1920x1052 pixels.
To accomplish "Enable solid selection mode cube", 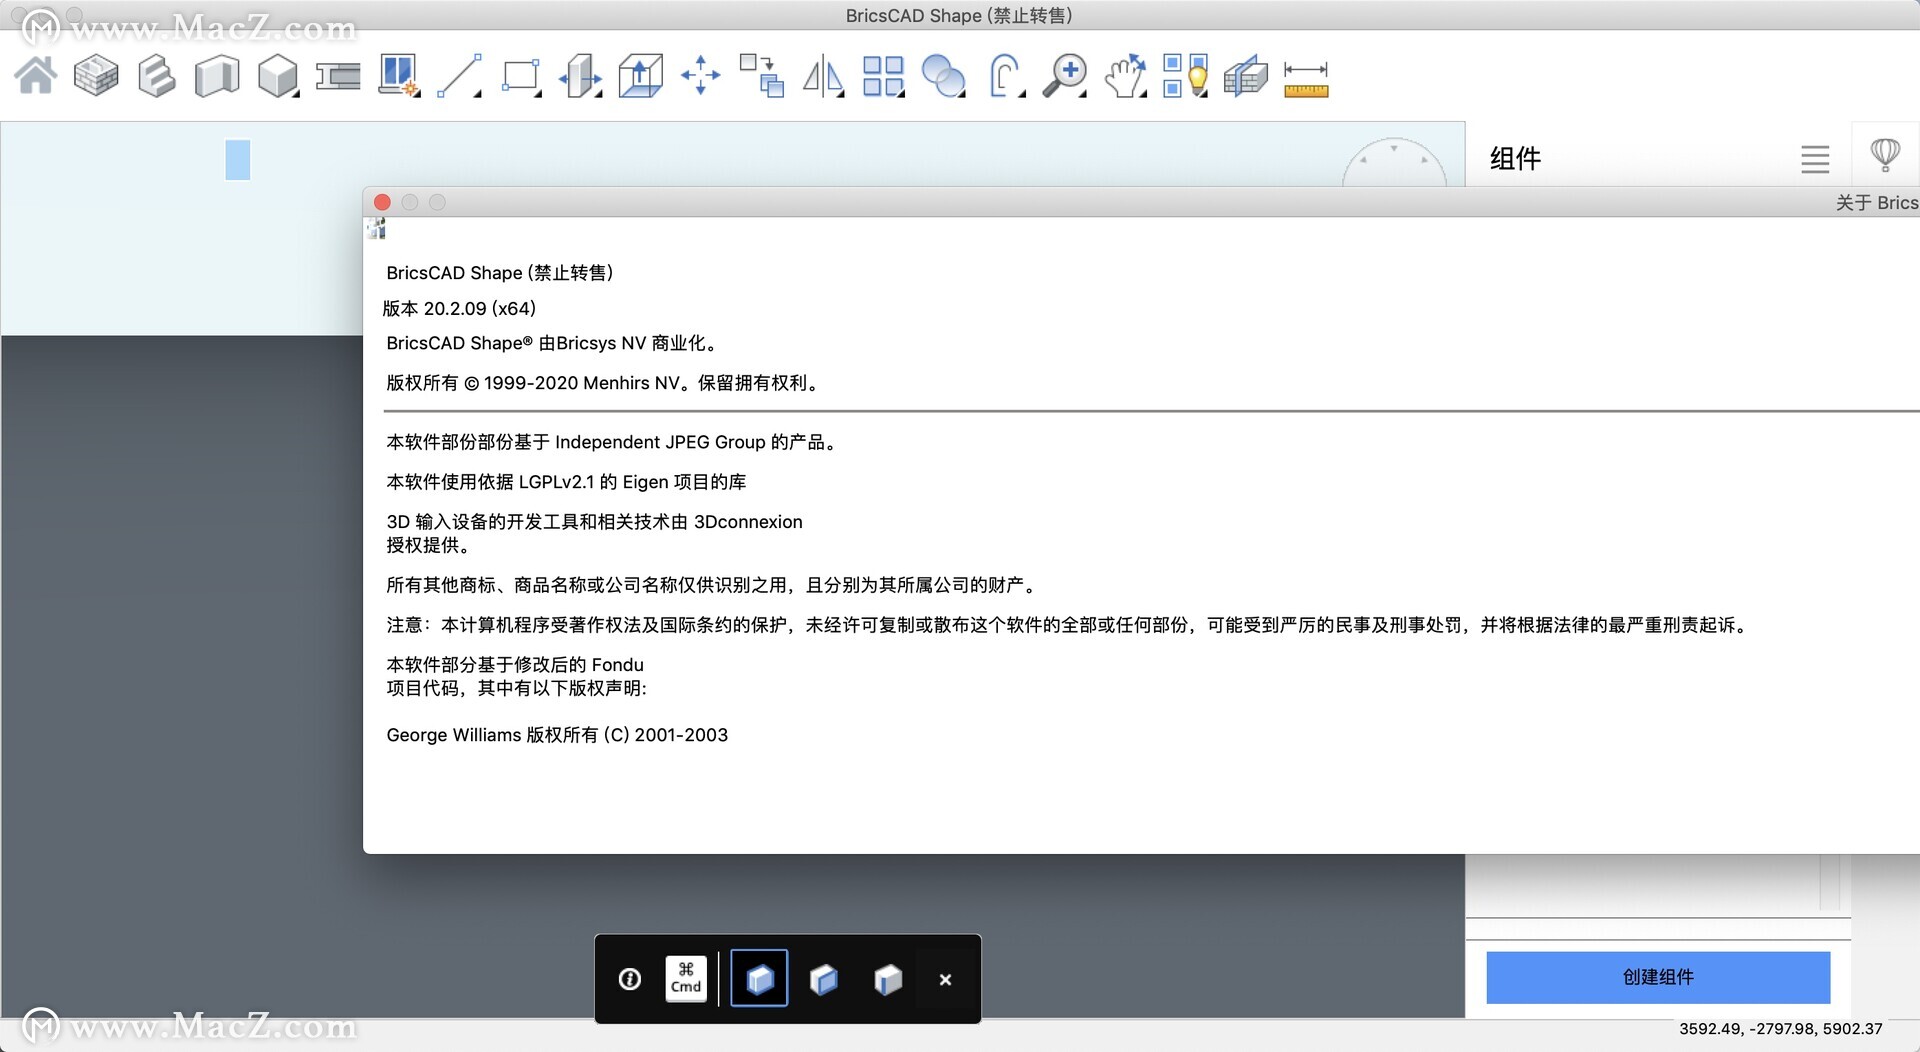I will [x=760, y=978].
